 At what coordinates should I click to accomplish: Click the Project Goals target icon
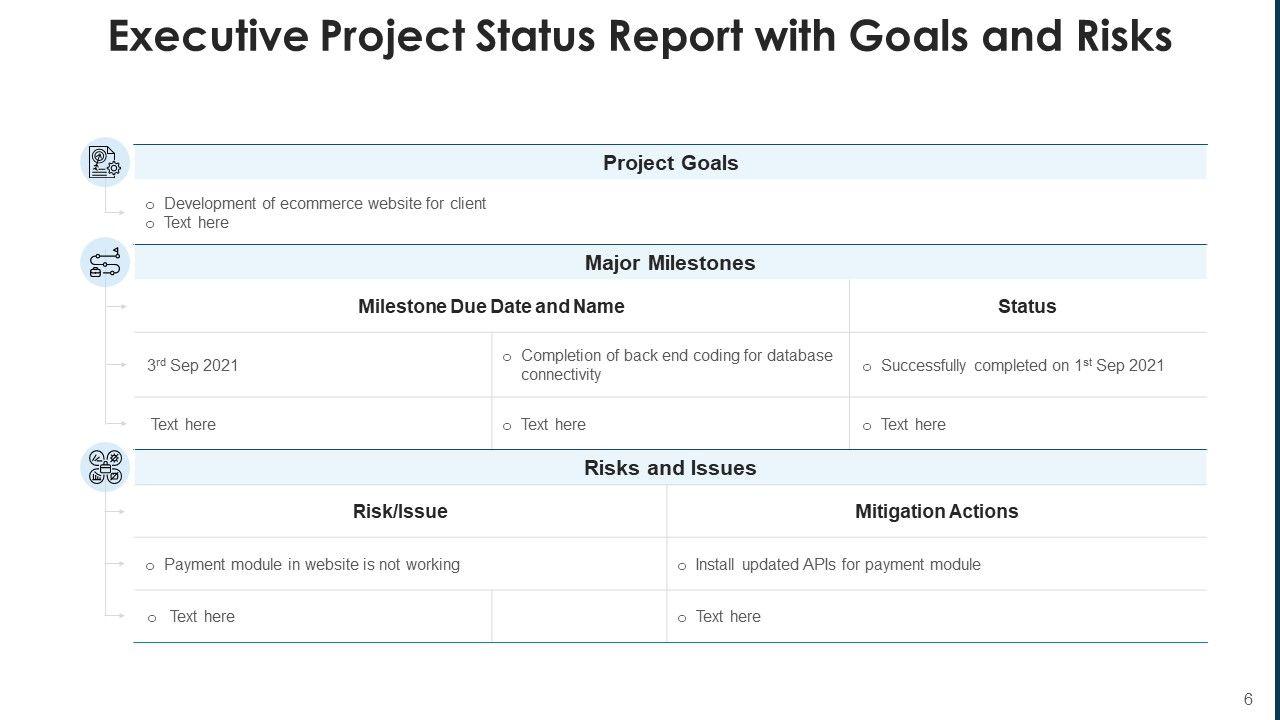105,162
